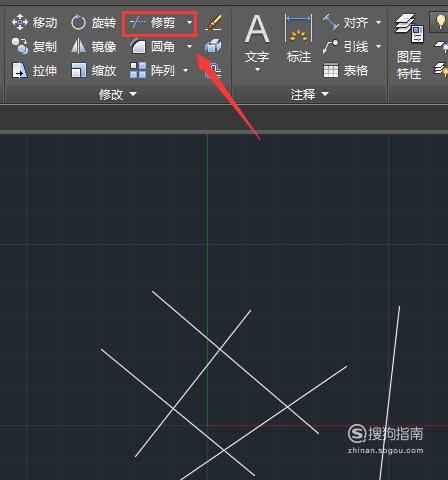Expand the Aligned (对齐) dropdown arrow
The height and width of the screenshot is (480, 448).
click(x=378, y=22)
